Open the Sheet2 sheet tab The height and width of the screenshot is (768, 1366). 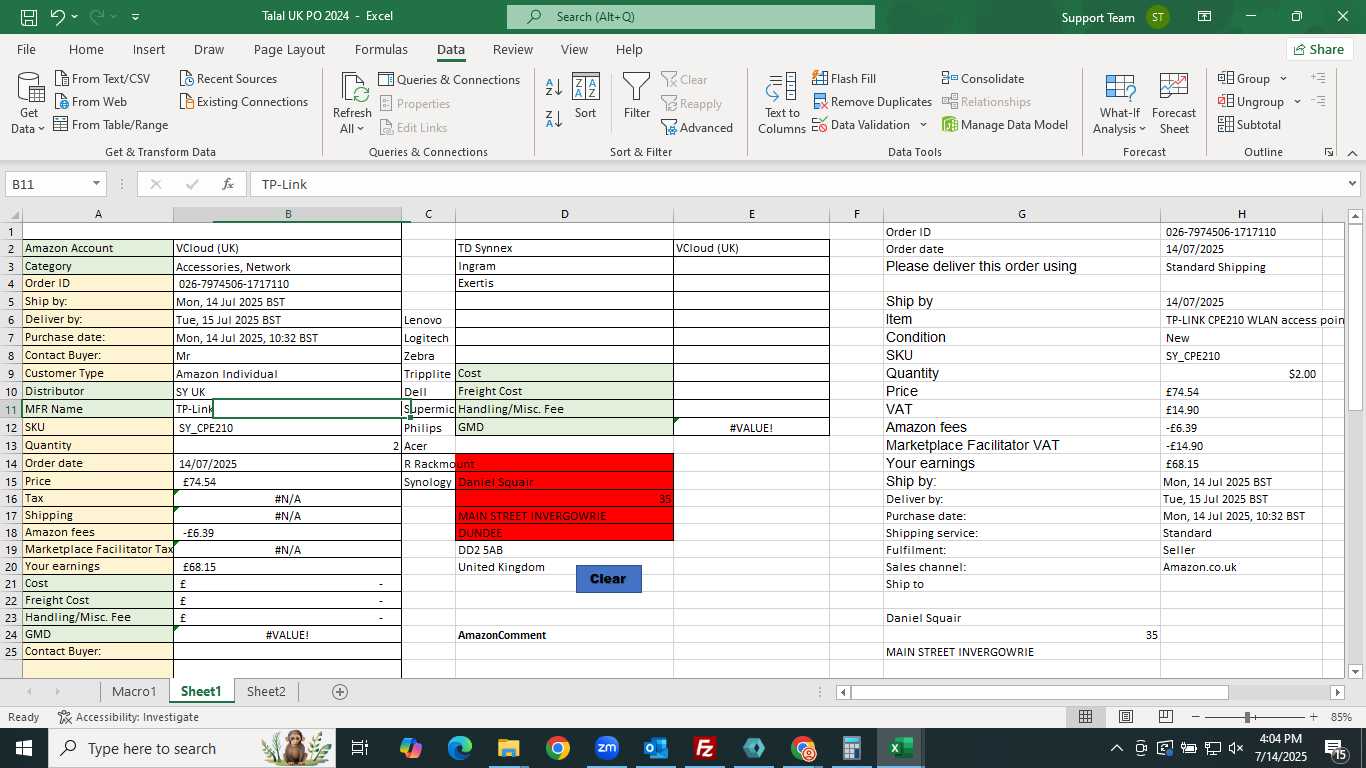[x=266, y=691]
